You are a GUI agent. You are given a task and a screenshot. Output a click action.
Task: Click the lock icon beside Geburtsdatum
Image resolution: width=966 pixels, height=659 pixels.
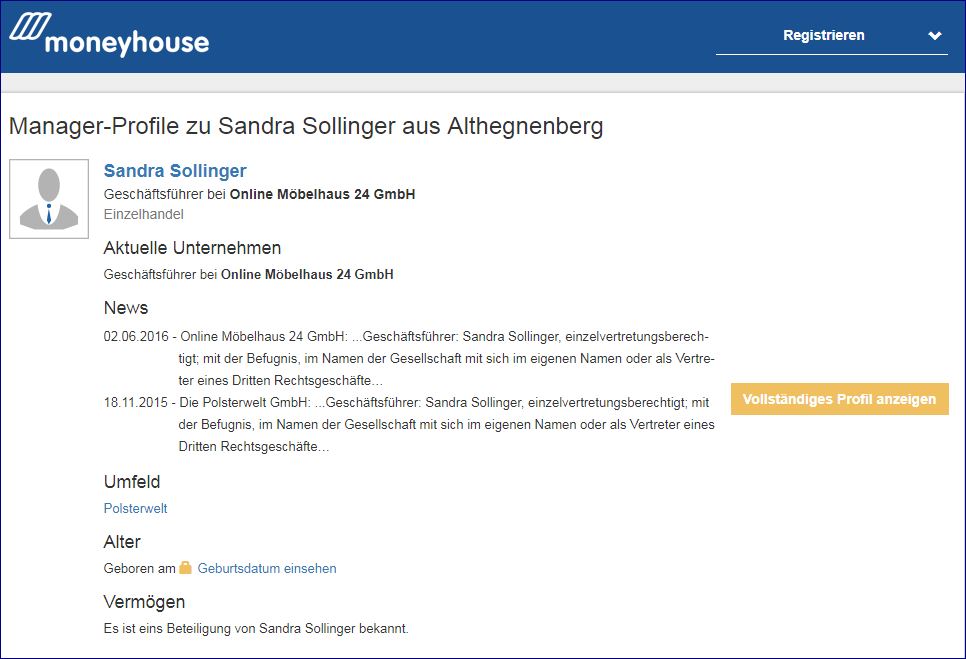tap(185, 568)
